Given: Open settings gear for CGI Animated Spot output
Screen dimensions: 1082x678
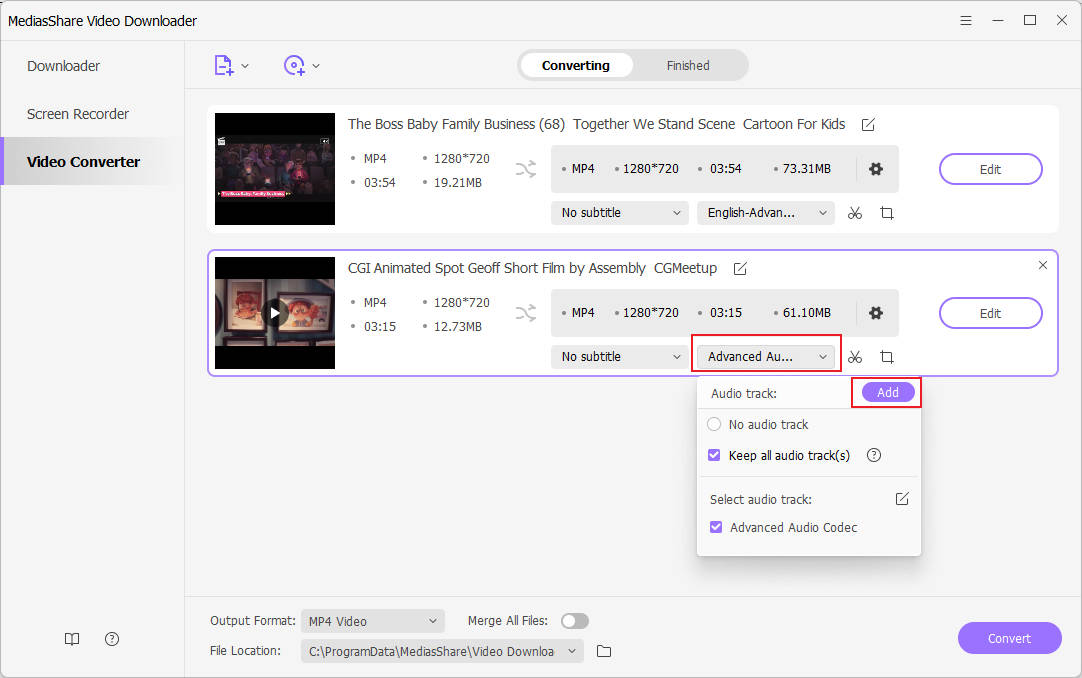Looking at the screenshot, I should click(x=876, y=313).
